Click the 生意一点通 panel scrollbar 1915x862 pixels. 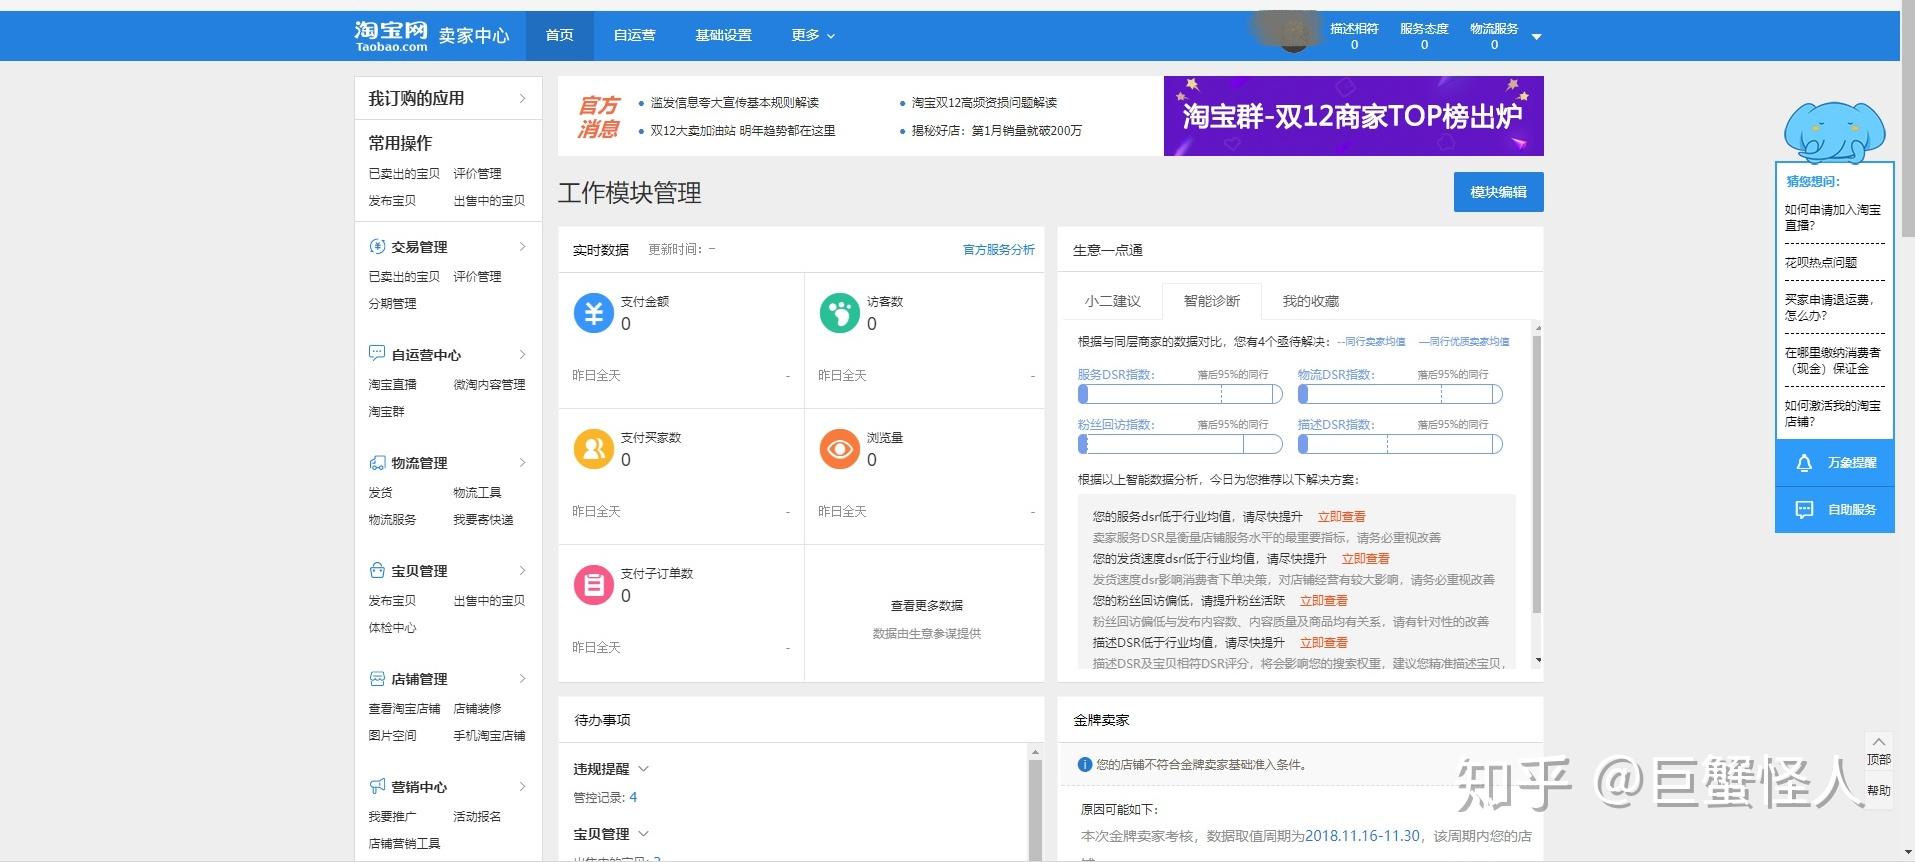[x=1537, y=473]
